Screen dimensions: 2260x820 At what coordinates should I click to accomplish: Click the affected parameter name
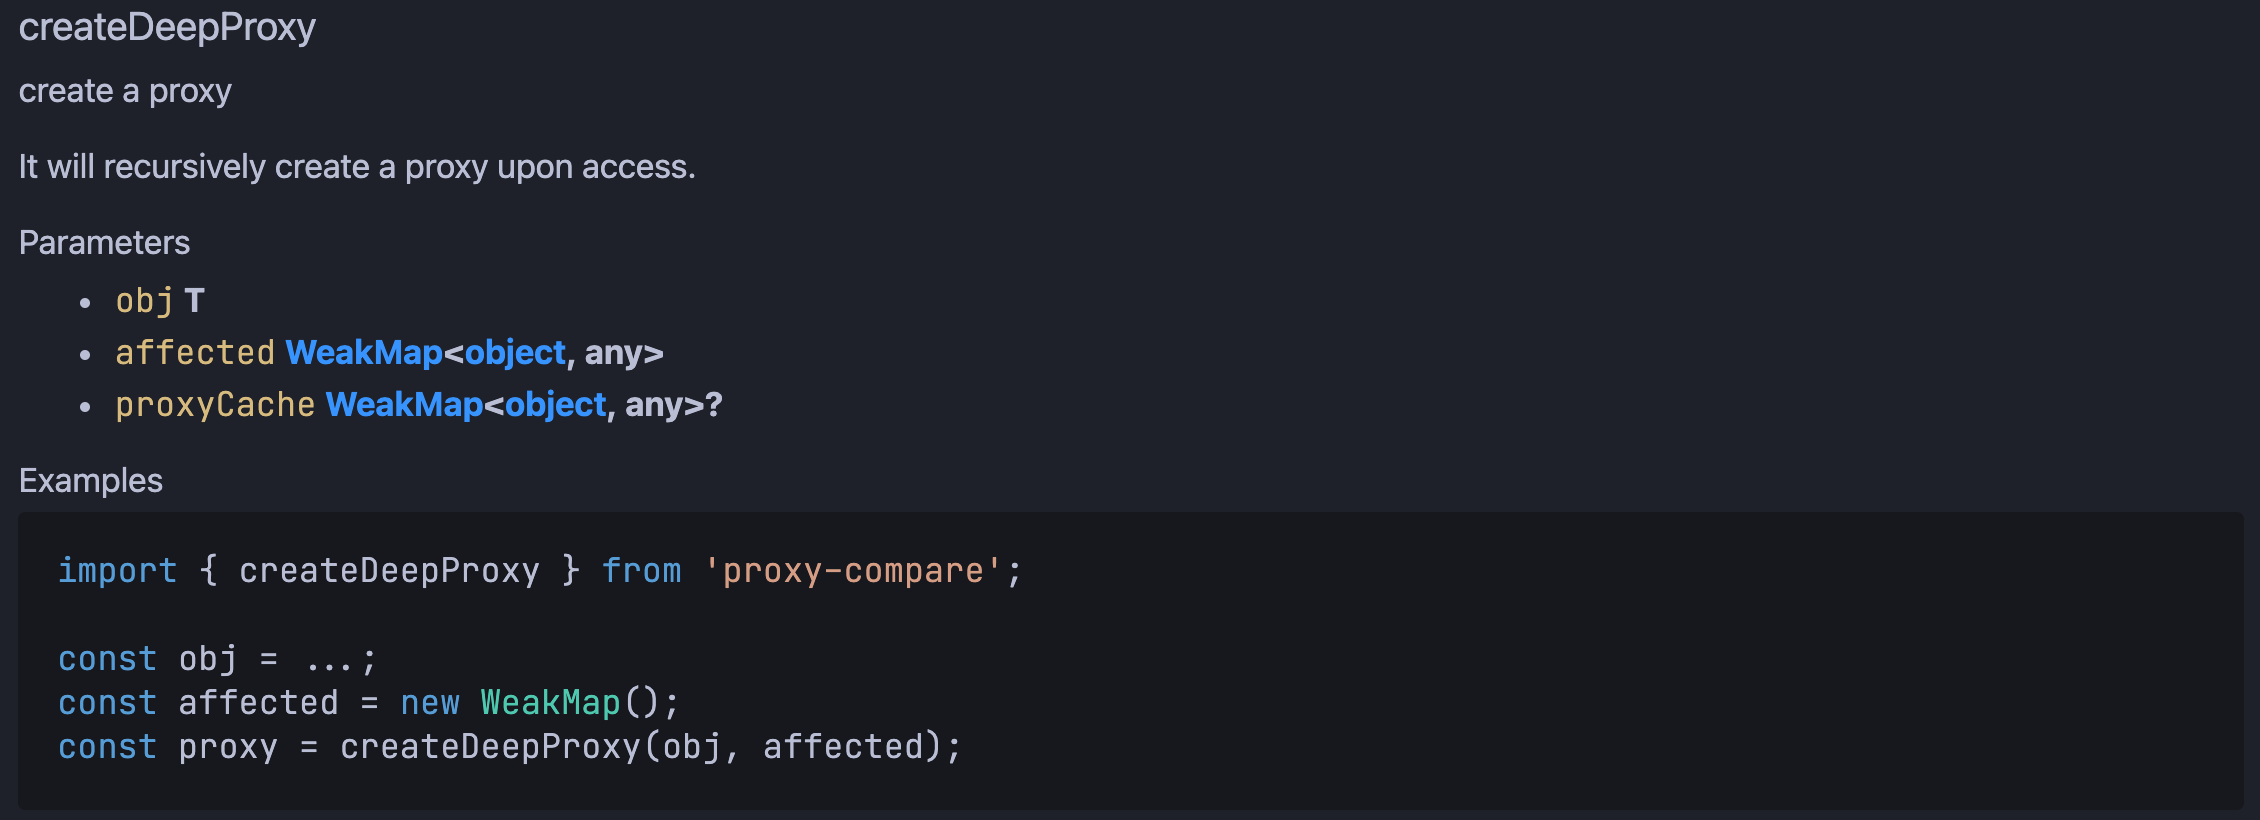(x=194, y=353)
